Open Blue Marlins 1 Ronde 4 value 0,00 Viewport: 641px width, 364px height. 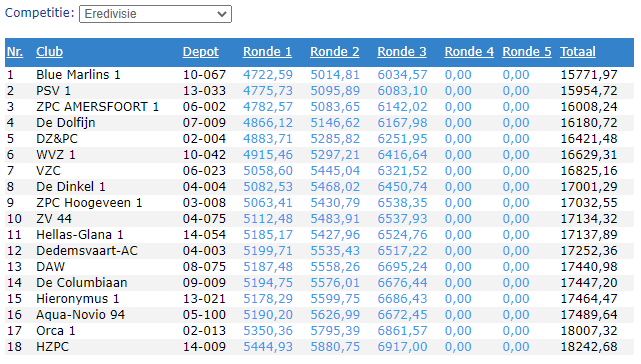coord(458,75)
